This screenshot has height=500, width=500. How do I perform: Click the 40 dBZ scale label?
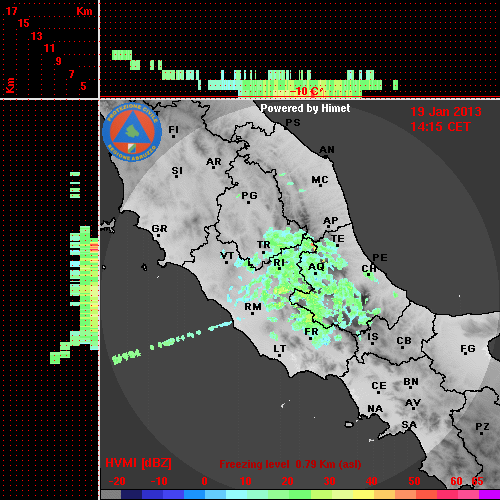(372, 481)
